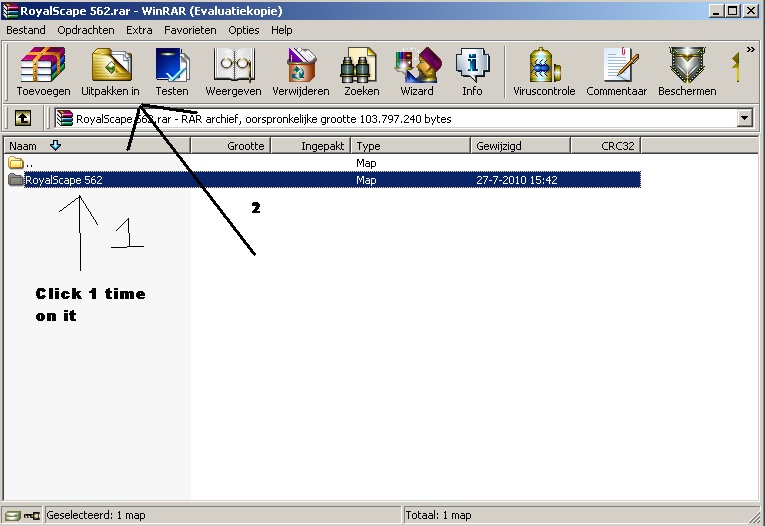The width and height of the screenshot is (765, 526).
Task: Click the Beschermen protect icon
Action: point(687,72)
